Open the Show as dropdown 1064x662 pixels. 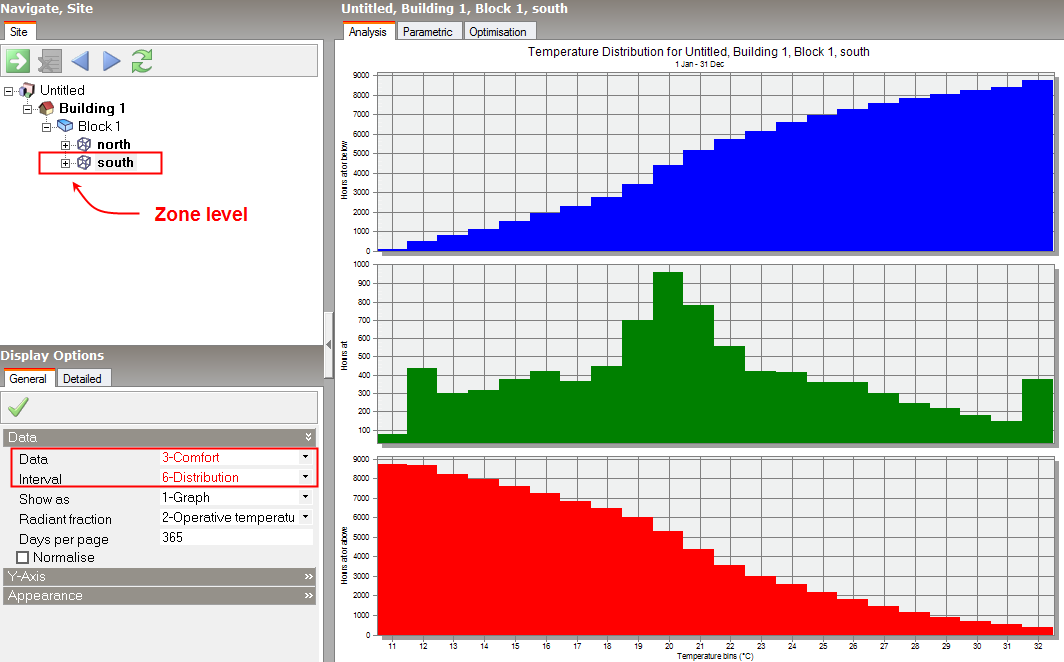coord(304,498)
